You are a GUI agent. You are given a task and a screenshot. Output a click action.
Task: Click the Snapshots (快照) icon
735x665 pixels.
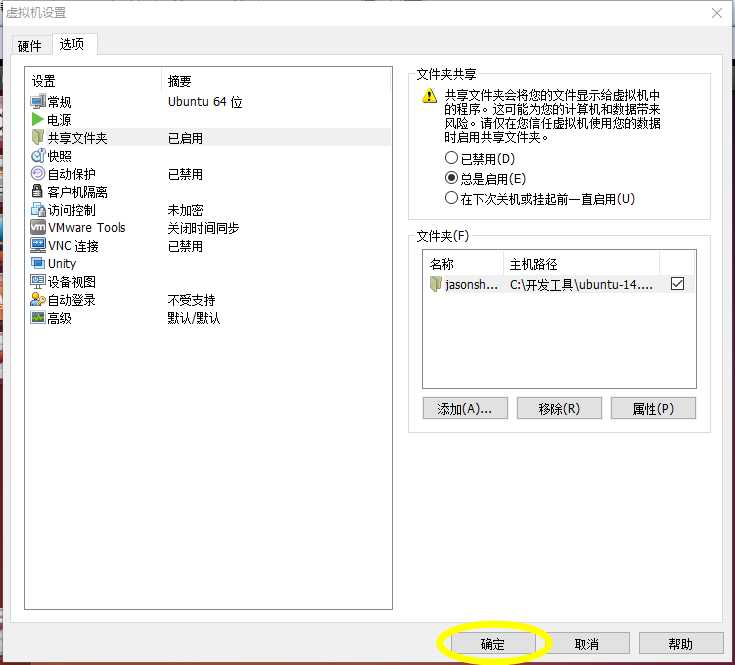tap(38, 156)
